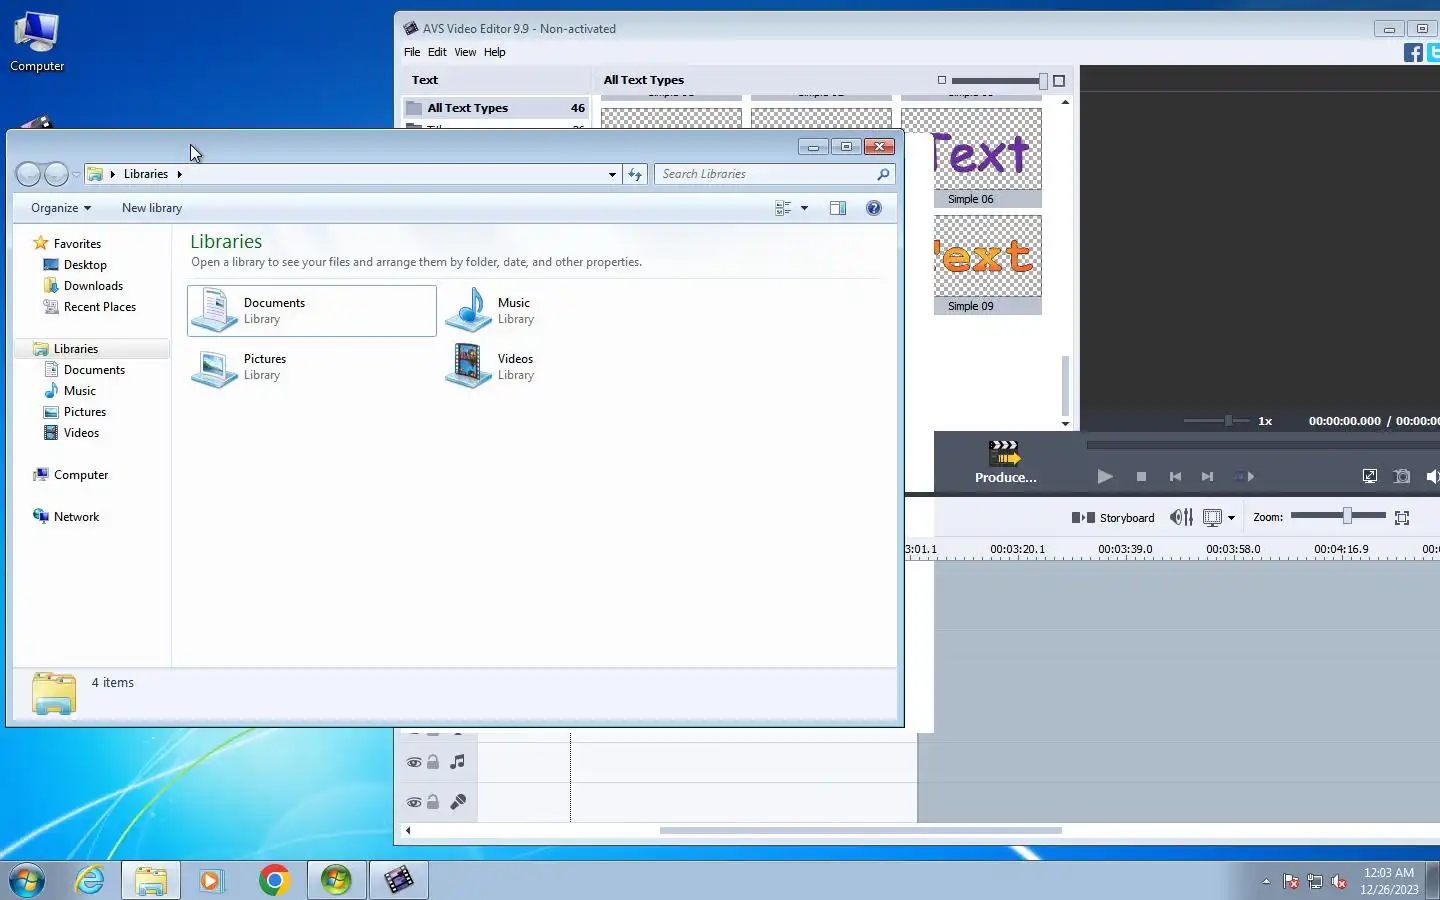Open the Documents library
1440x900 pixels.
coord(312,311)
